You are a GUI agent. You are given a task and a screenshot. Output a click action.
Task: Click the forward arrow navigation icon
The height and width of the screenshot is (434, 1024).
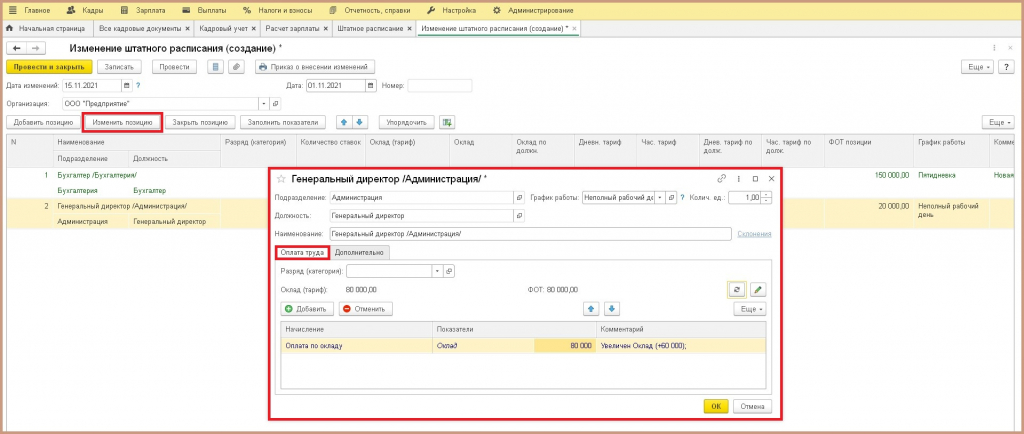point(36,48)
